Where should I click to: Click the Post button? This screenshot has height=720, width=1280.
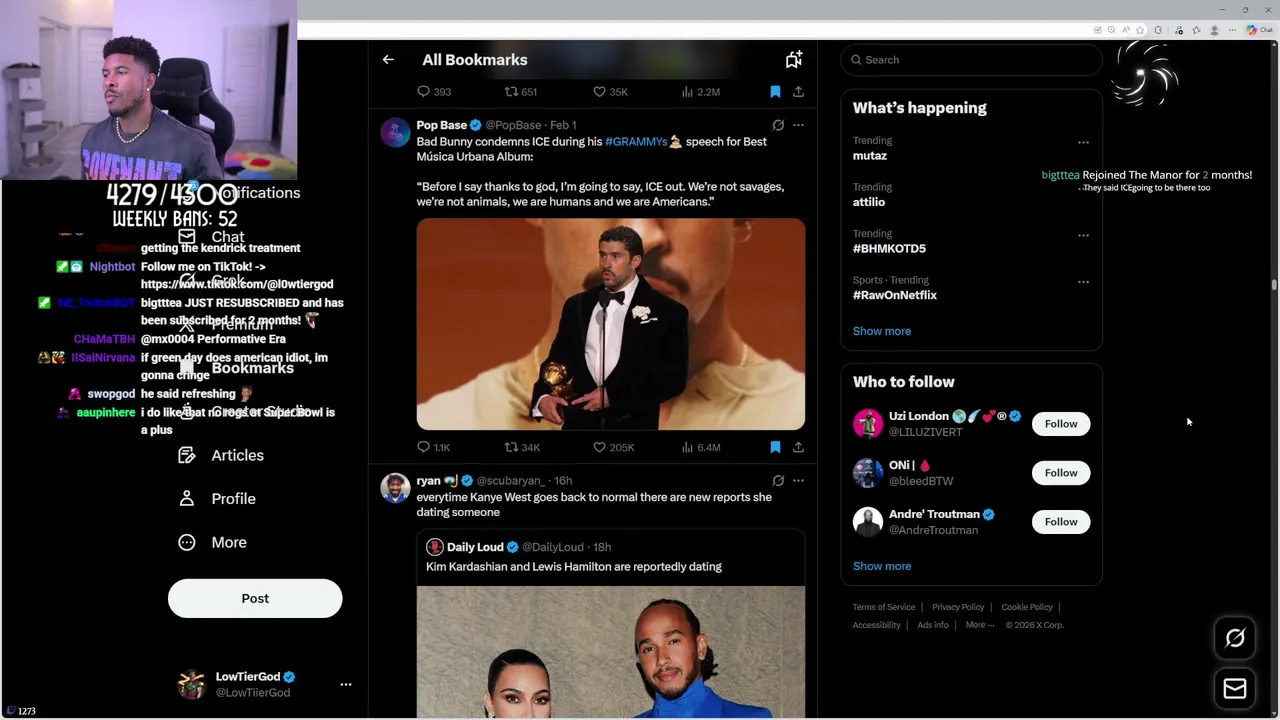click(x=255, y=598)
